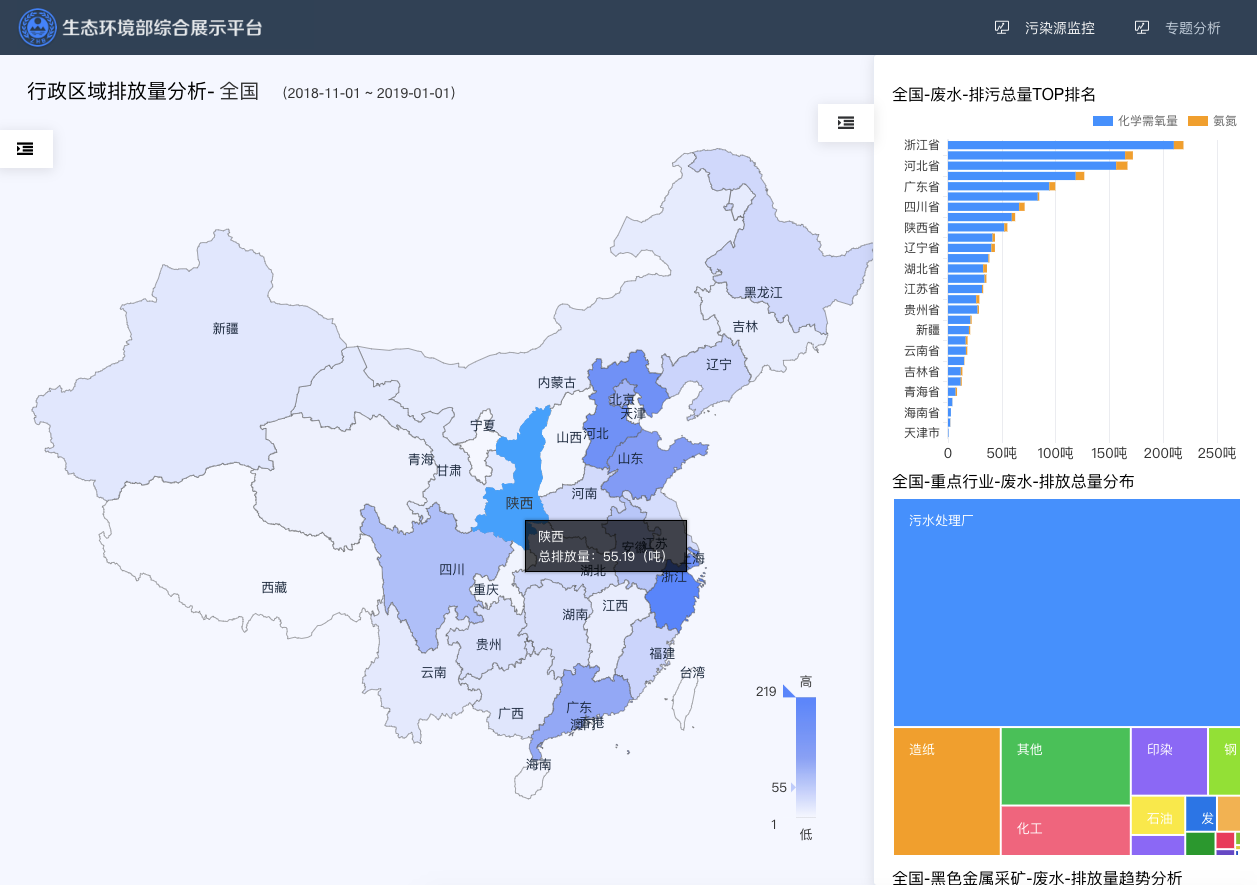Select 青海 on the map
1257x885 pixels.
421,460
